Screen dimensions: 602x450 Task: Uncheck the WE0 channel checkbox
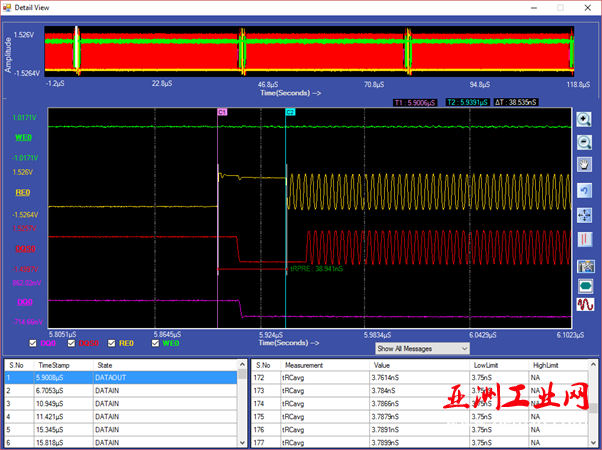point(155,343)
